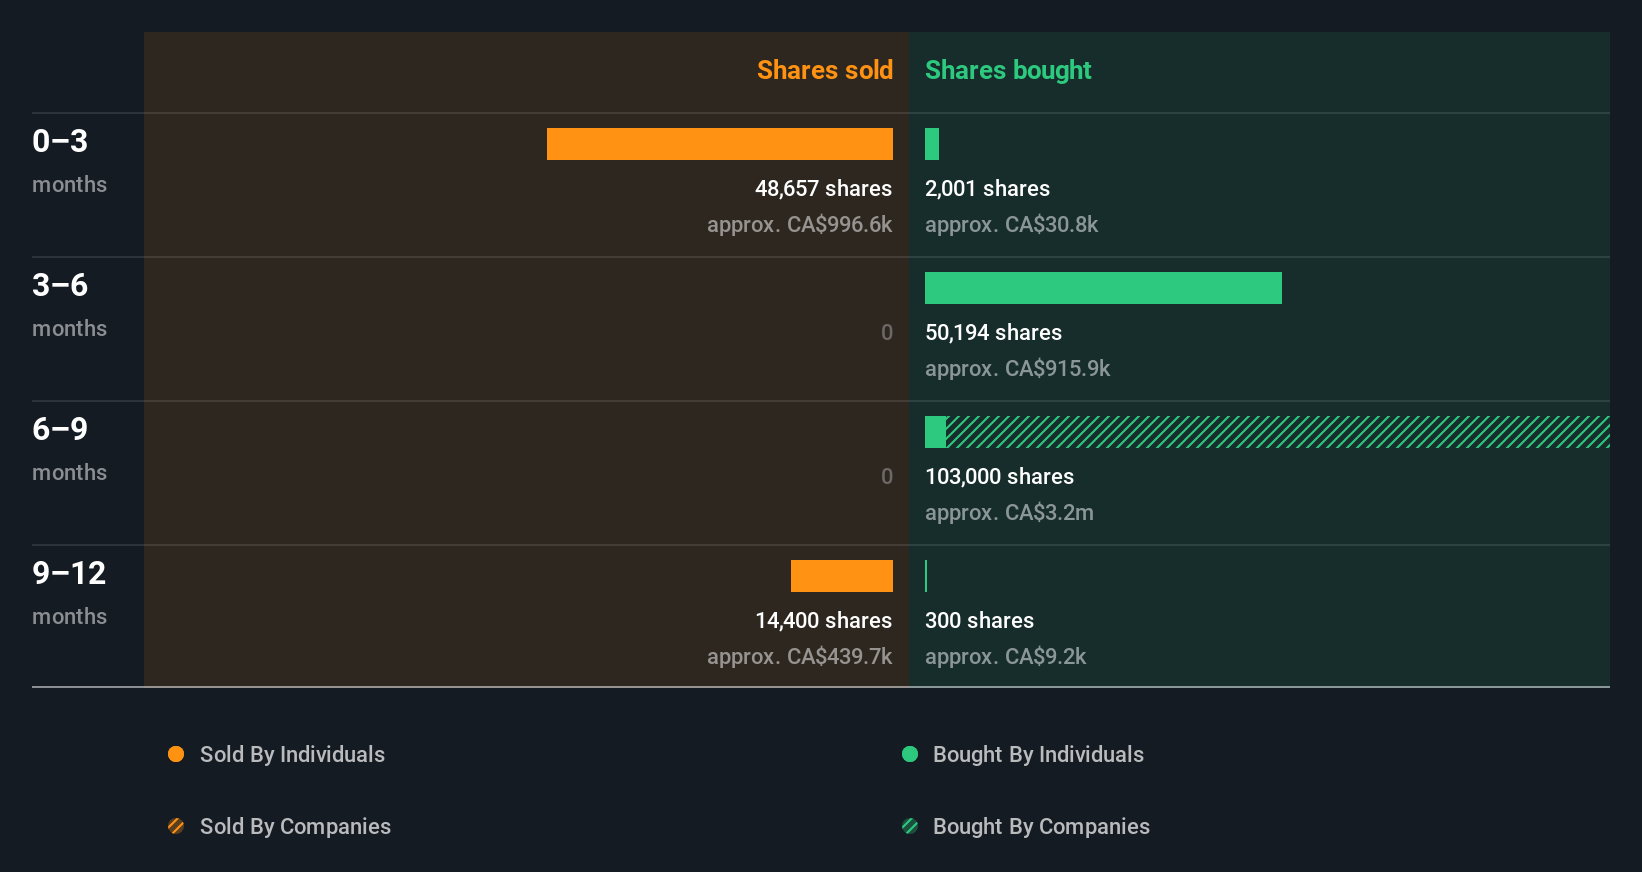The width and height of the screenshot is (1642, 872).
Task: Click the 50,194 shares value
Action: point(993,332)
